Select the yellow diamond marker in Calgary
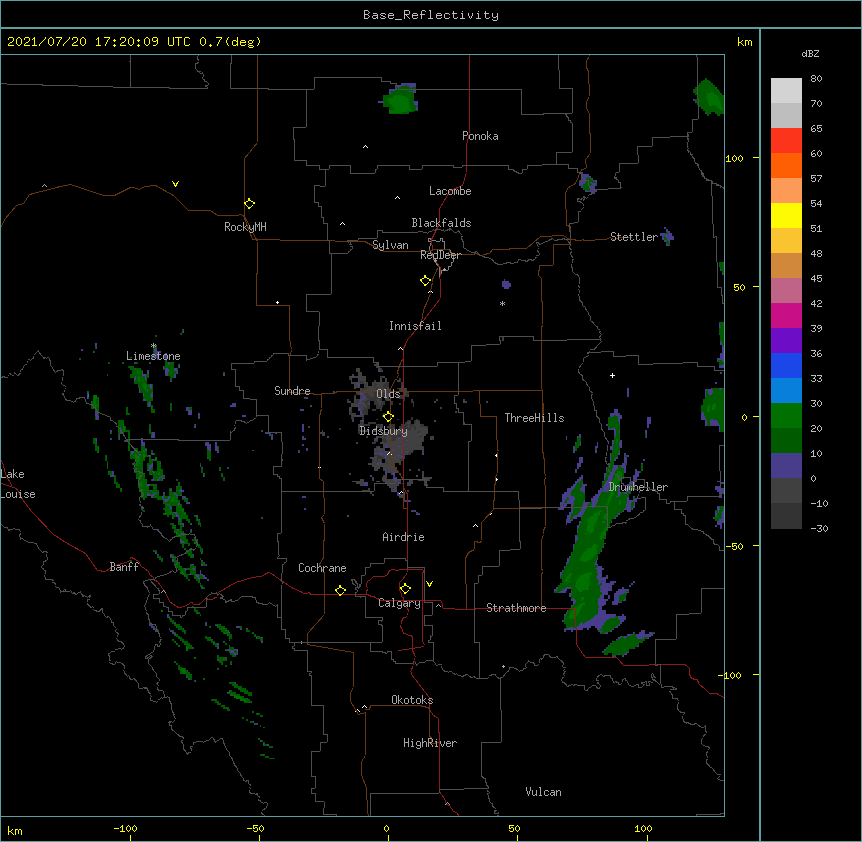Viewport: 862px width, 842px height. [405, 589]
